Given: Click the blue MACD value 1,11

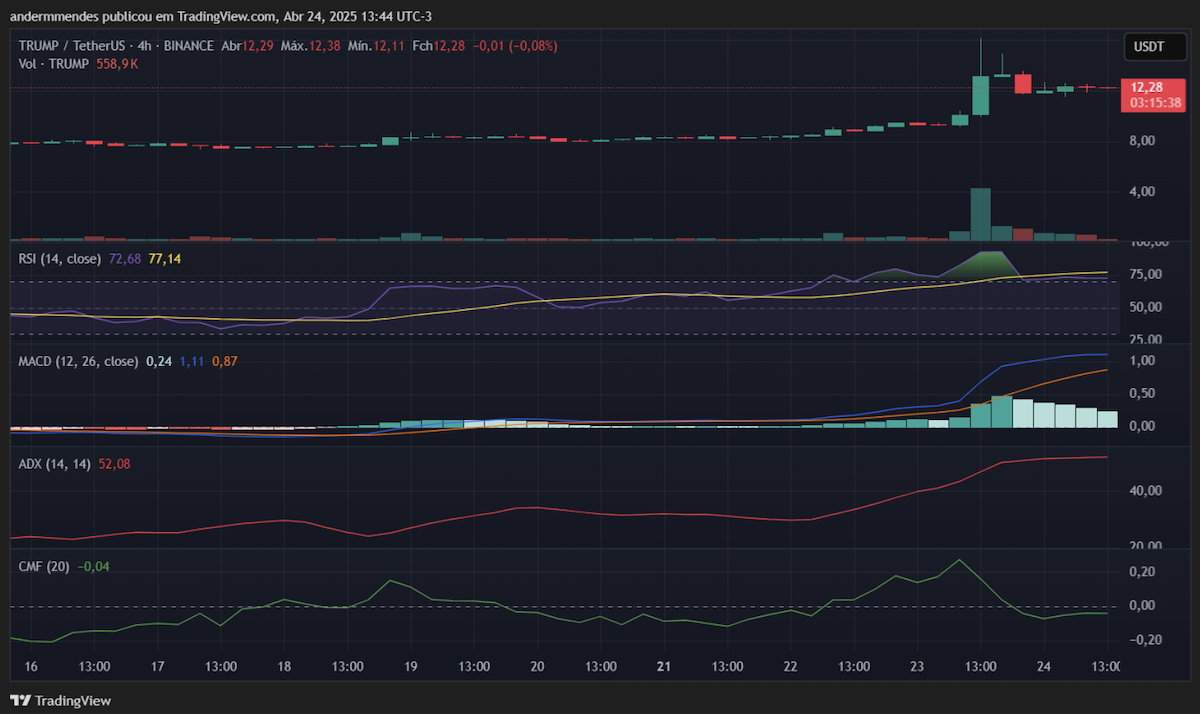Looking at the screenshot, I should pyautogui.click(x=192, y=361).
